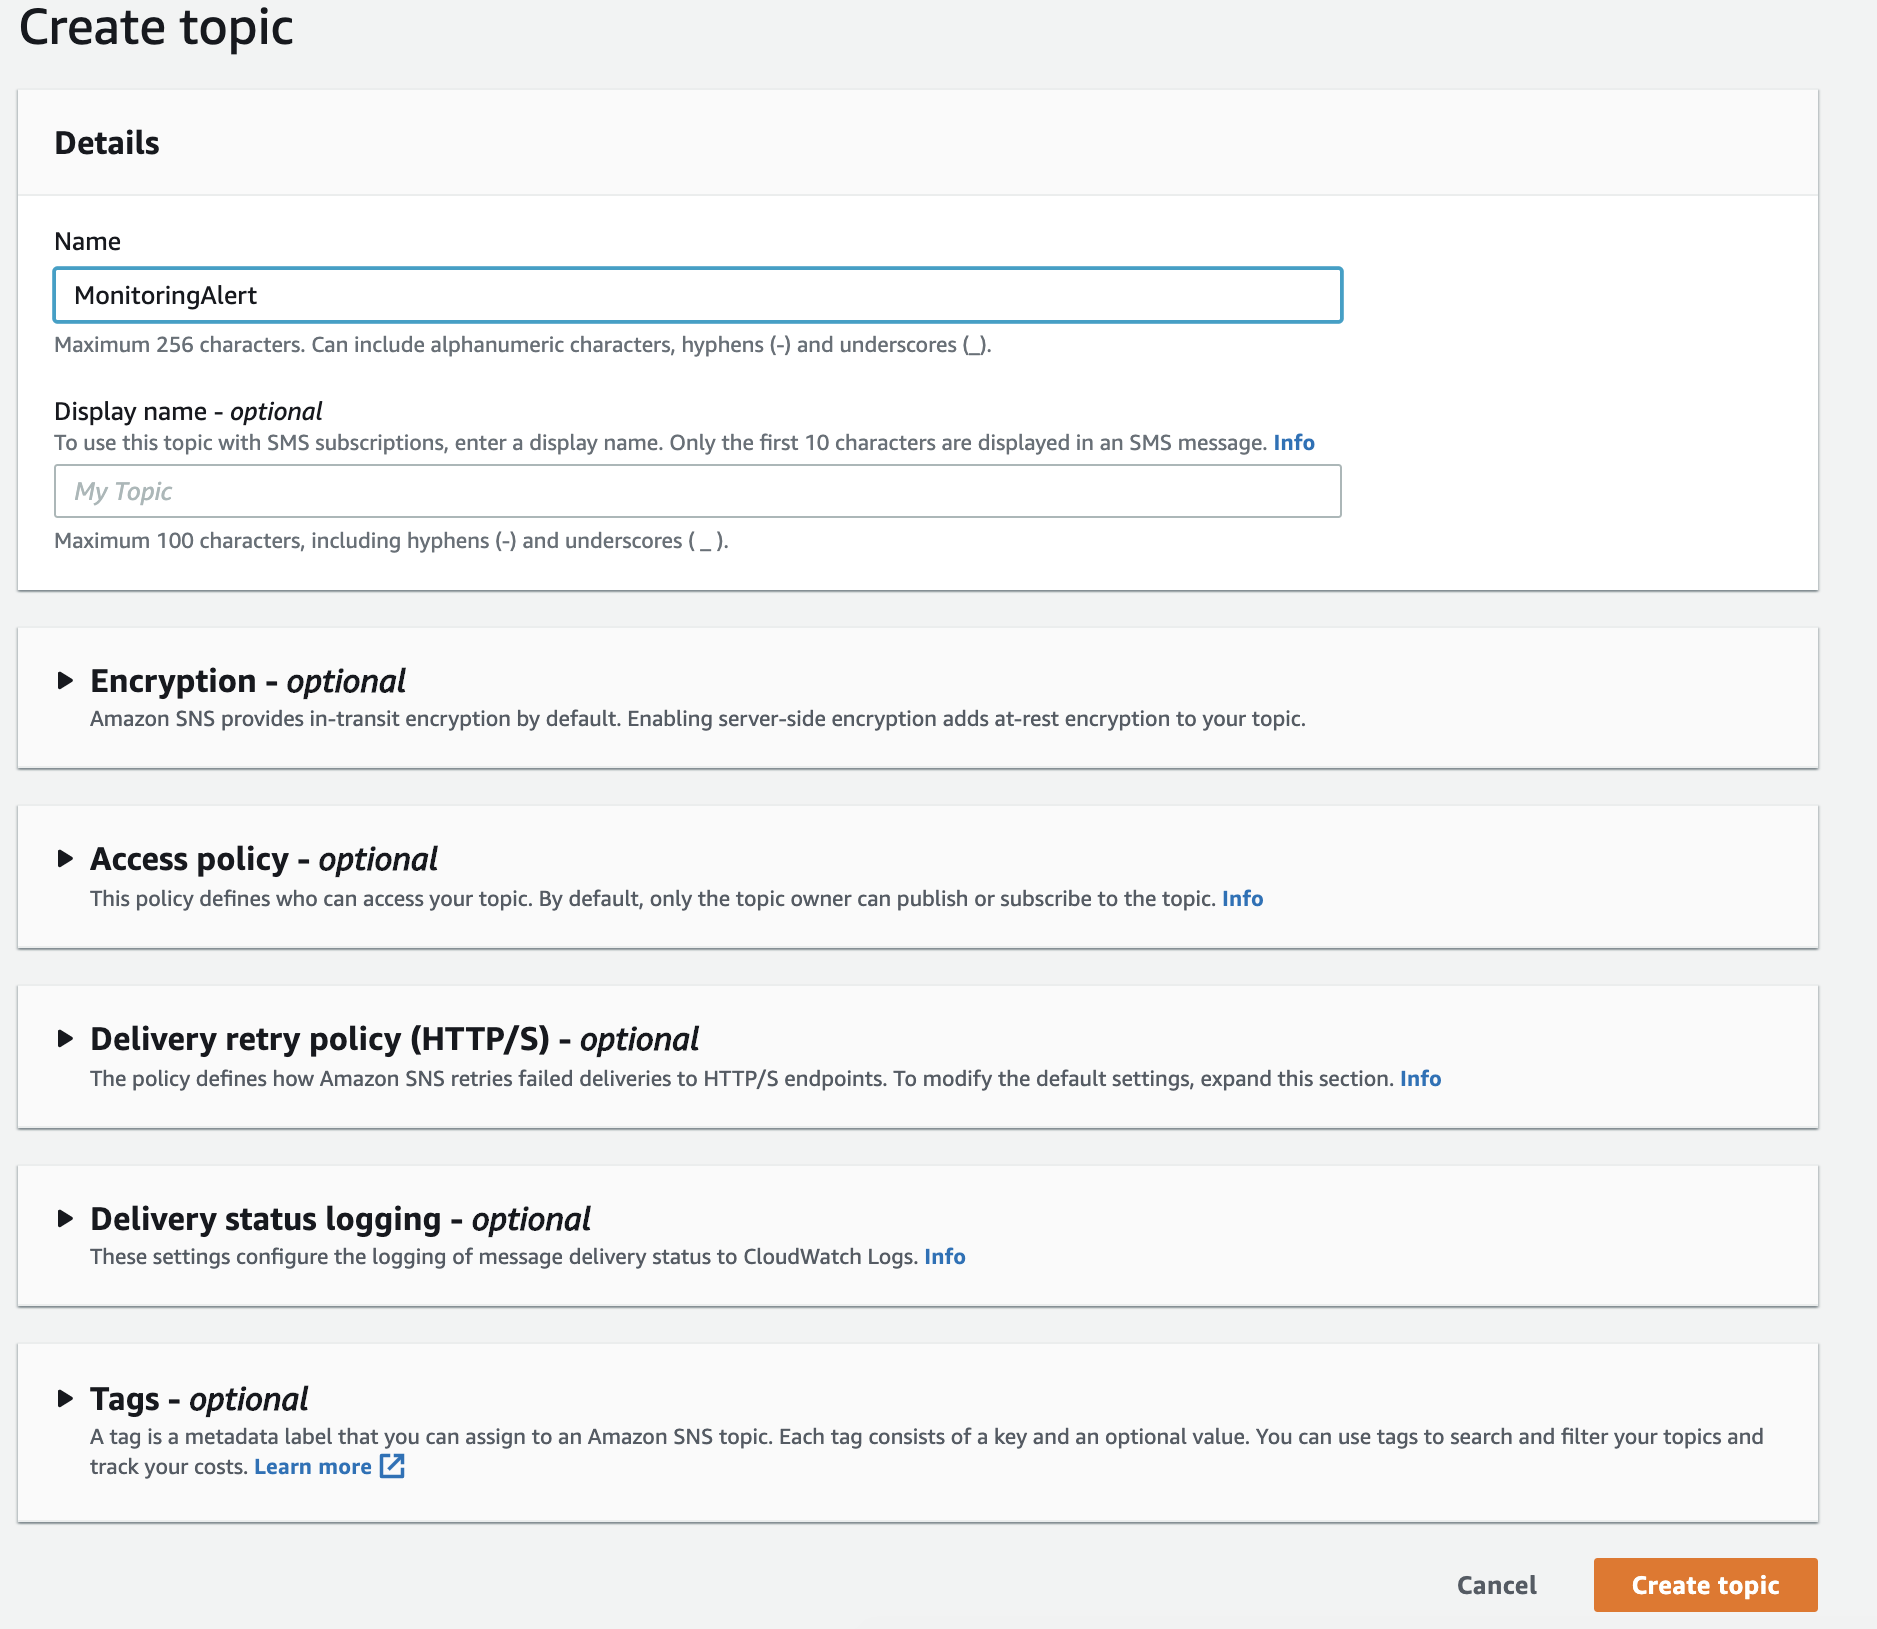The image size is (1877, 1629).
Task: Click into the Name input field
Action: click(697, 295)
